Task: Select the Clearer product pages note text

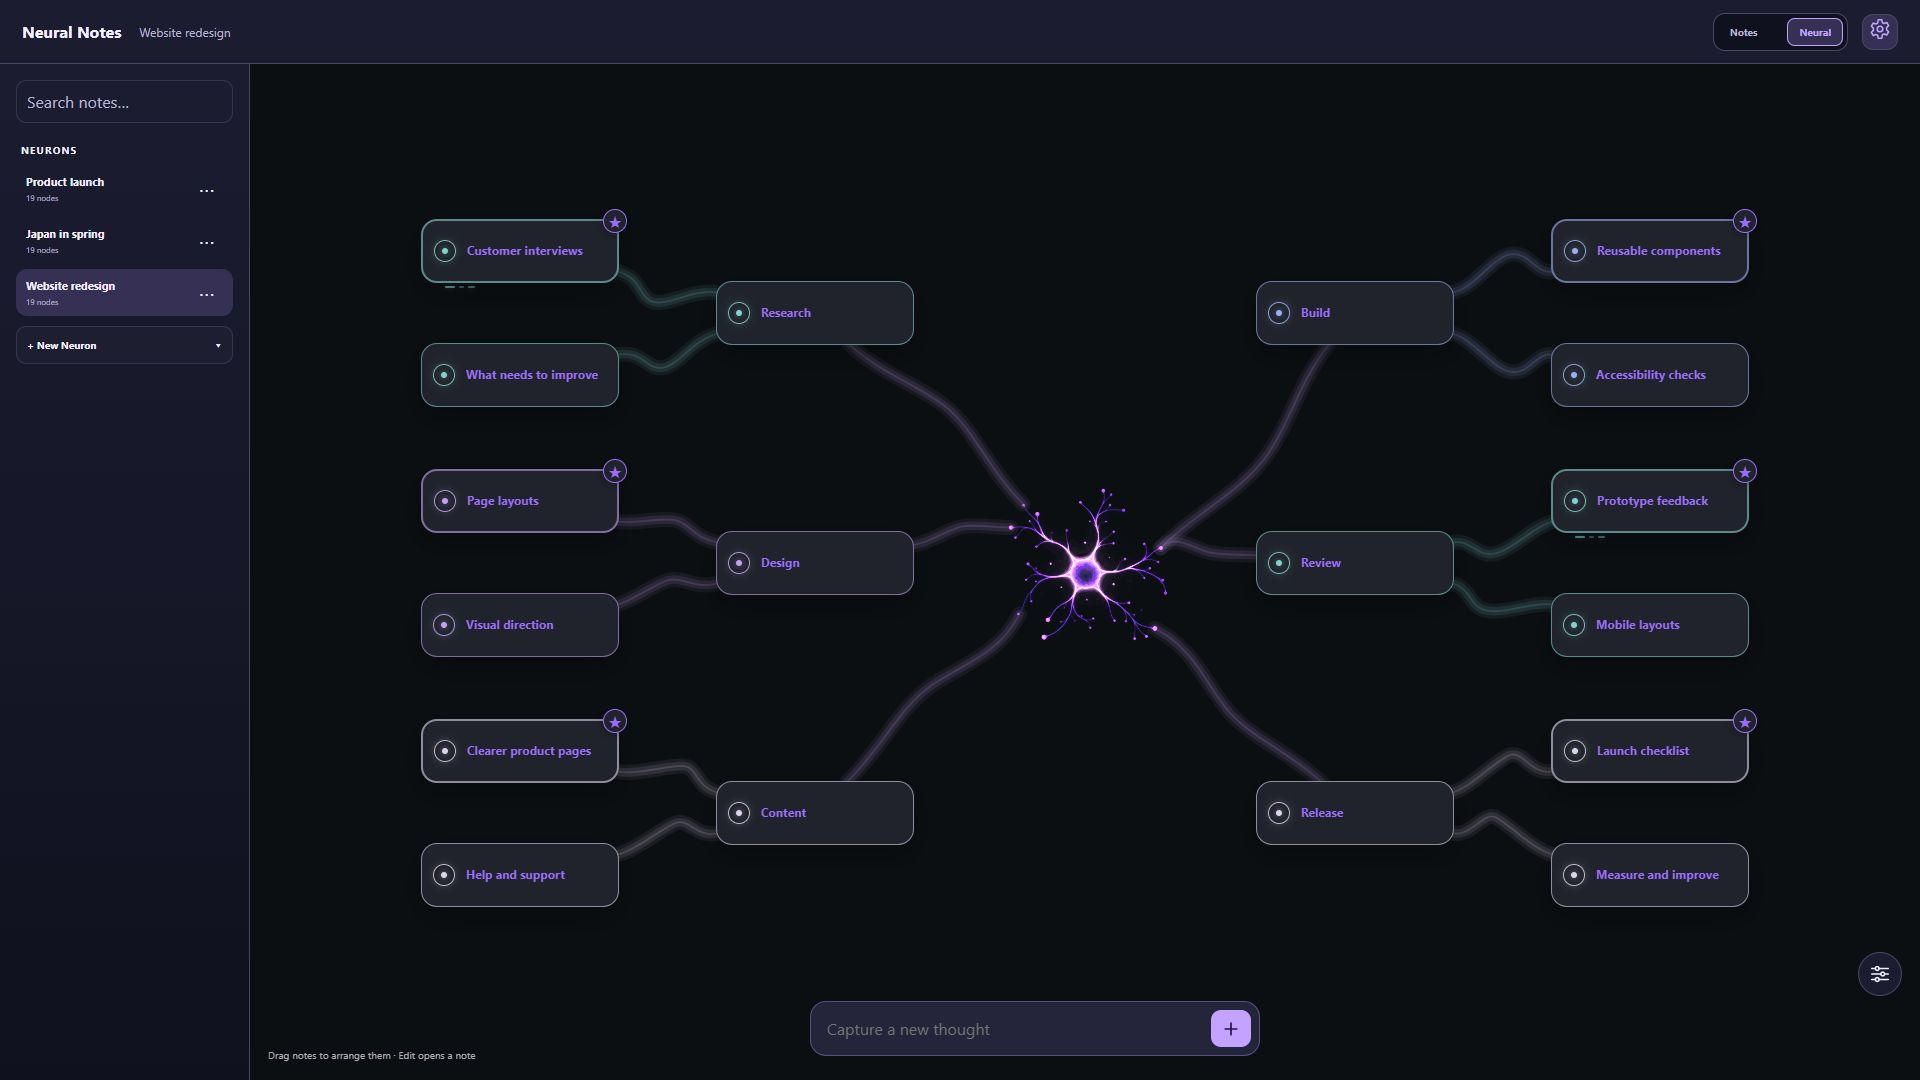Action: [x=528, y=751]
